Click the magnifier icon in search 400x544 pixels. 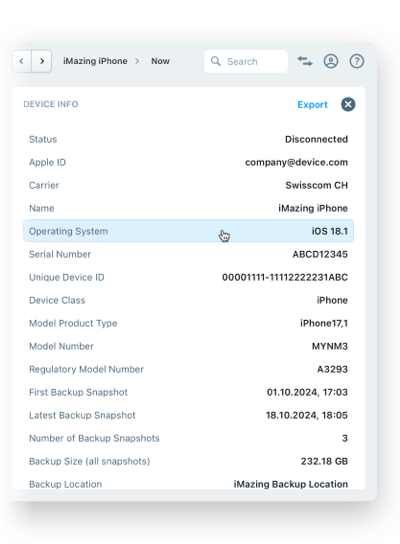tap(216, 61)
